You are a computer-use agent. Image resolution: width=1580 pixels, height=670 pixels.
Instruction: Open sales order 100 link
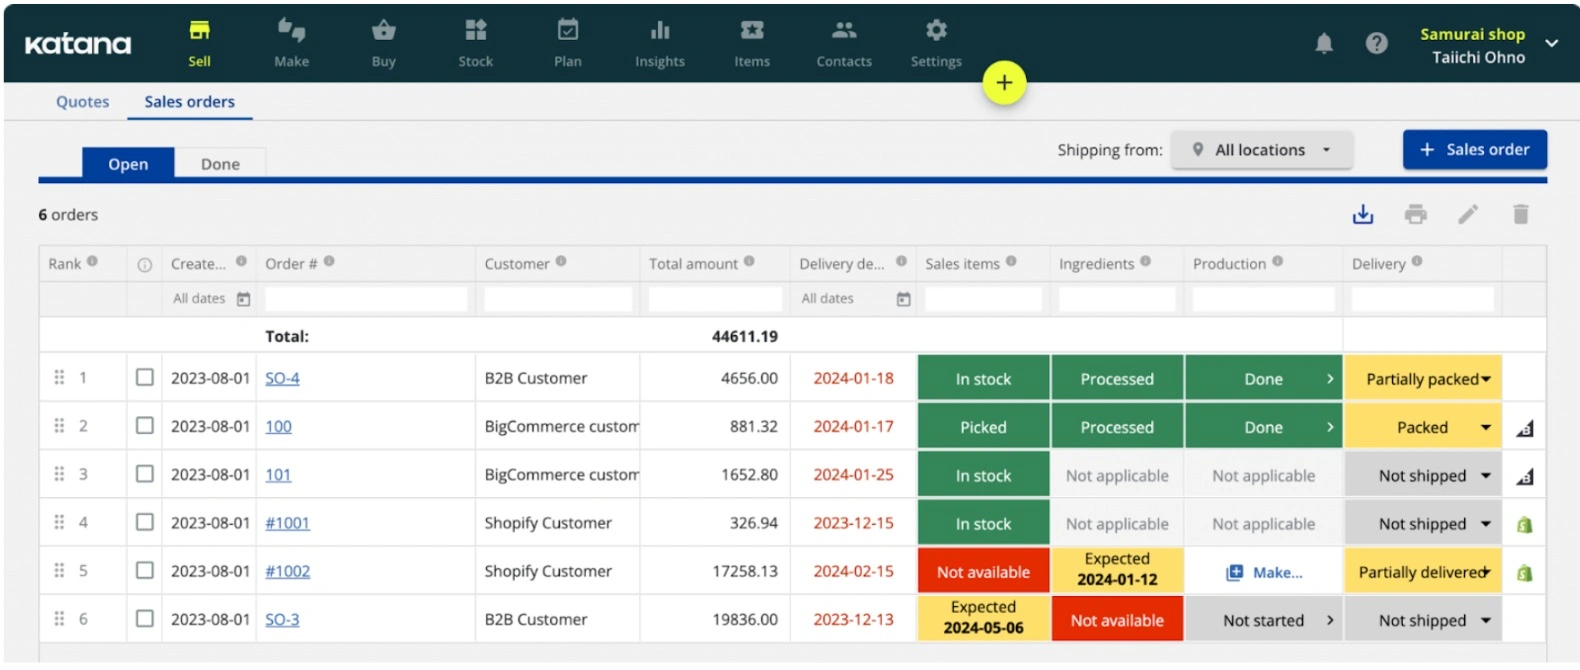[278, 426]
